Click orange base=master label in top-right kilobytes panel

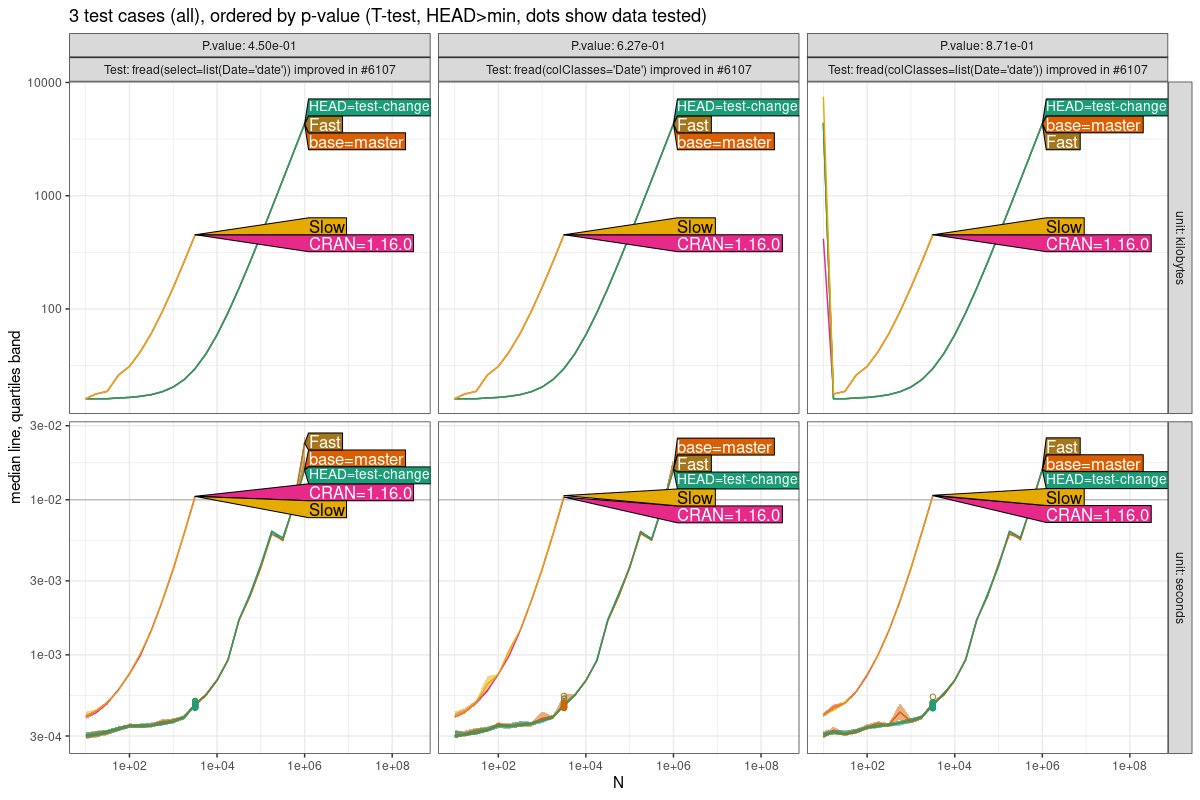click(1093, 125)
